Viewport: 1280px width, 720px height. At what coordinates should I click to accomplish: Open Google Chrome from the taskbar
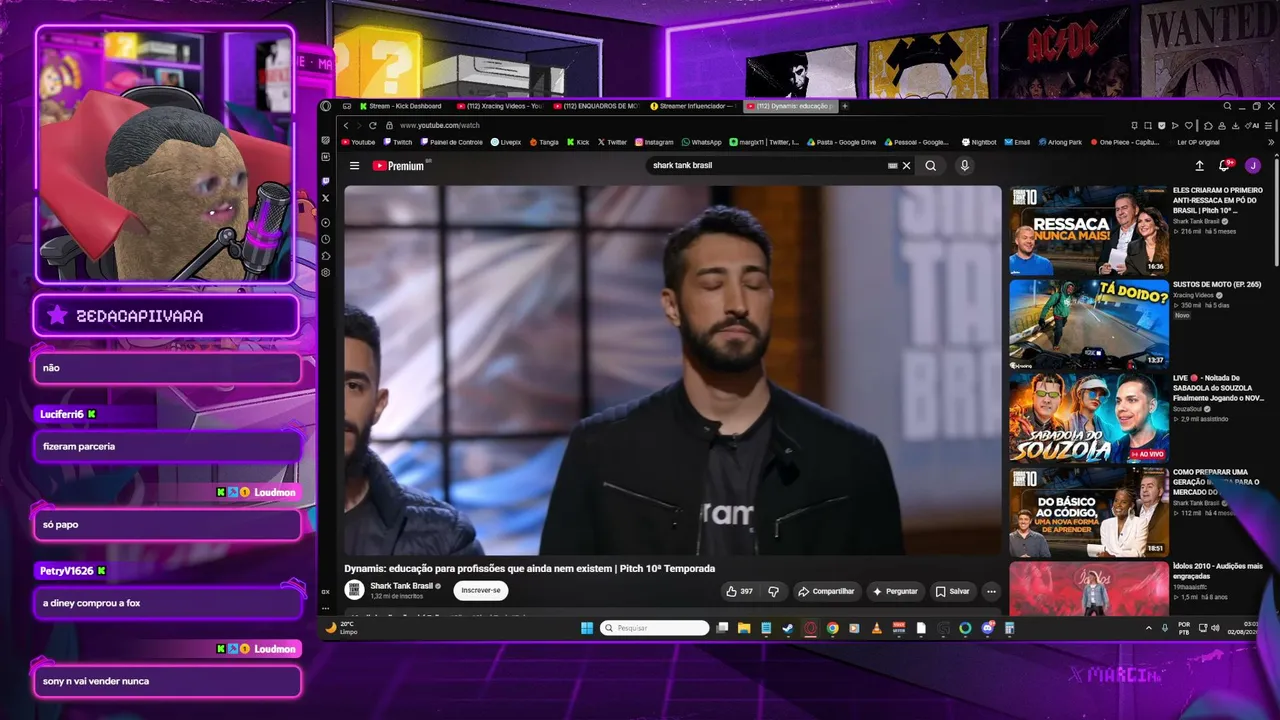[832, 628]
